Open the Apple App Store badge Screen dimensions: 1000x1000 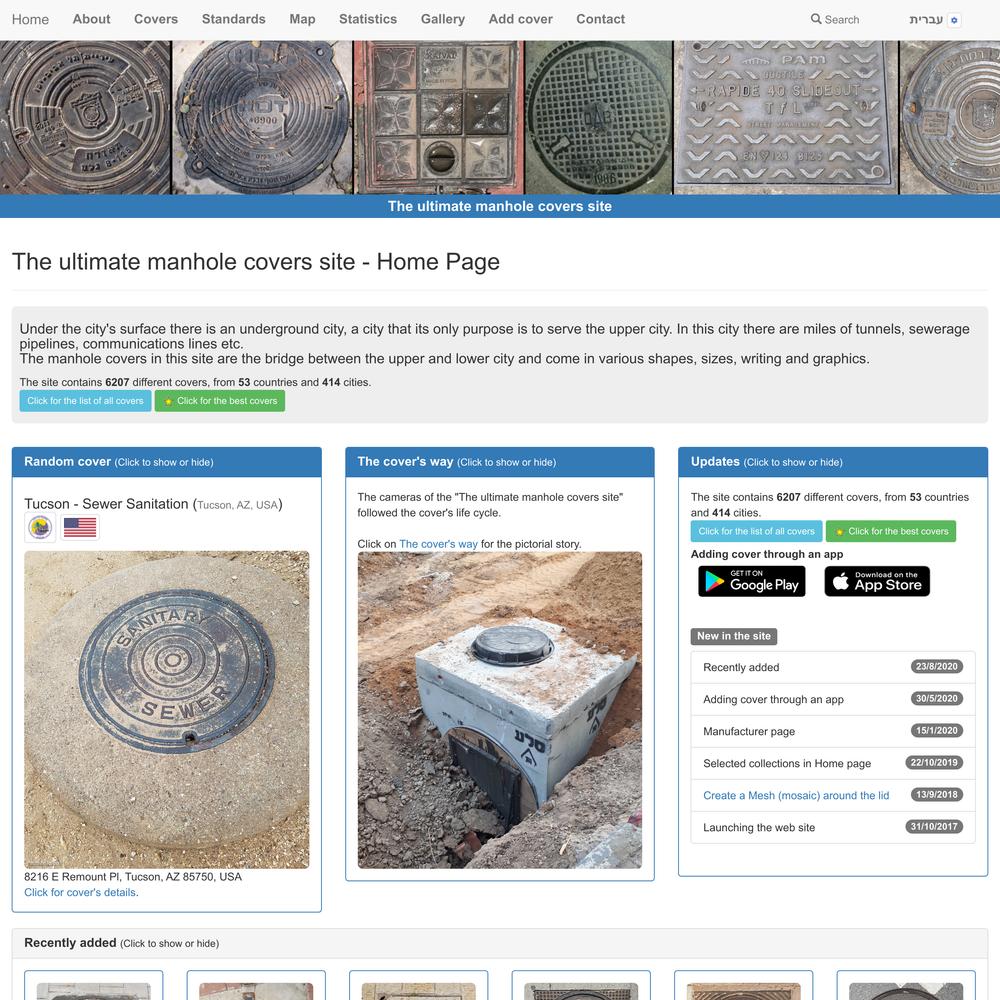click(x=877, y=581)
